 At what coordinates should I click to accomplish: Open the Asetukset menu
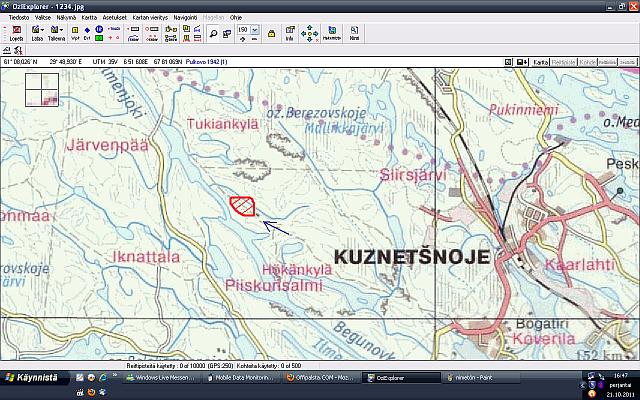tap(113, 17)
